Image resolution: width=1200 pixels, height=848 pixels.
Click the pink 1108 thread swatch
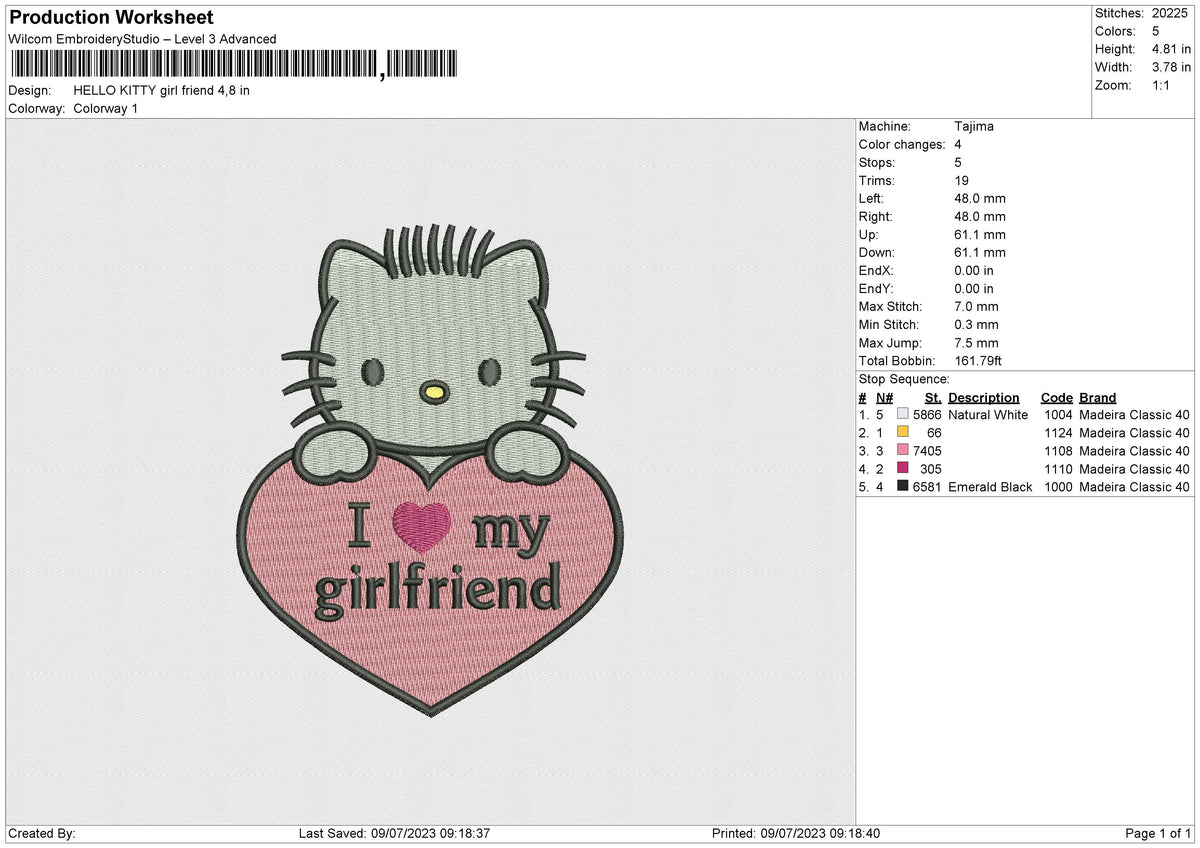click(903, 450)
